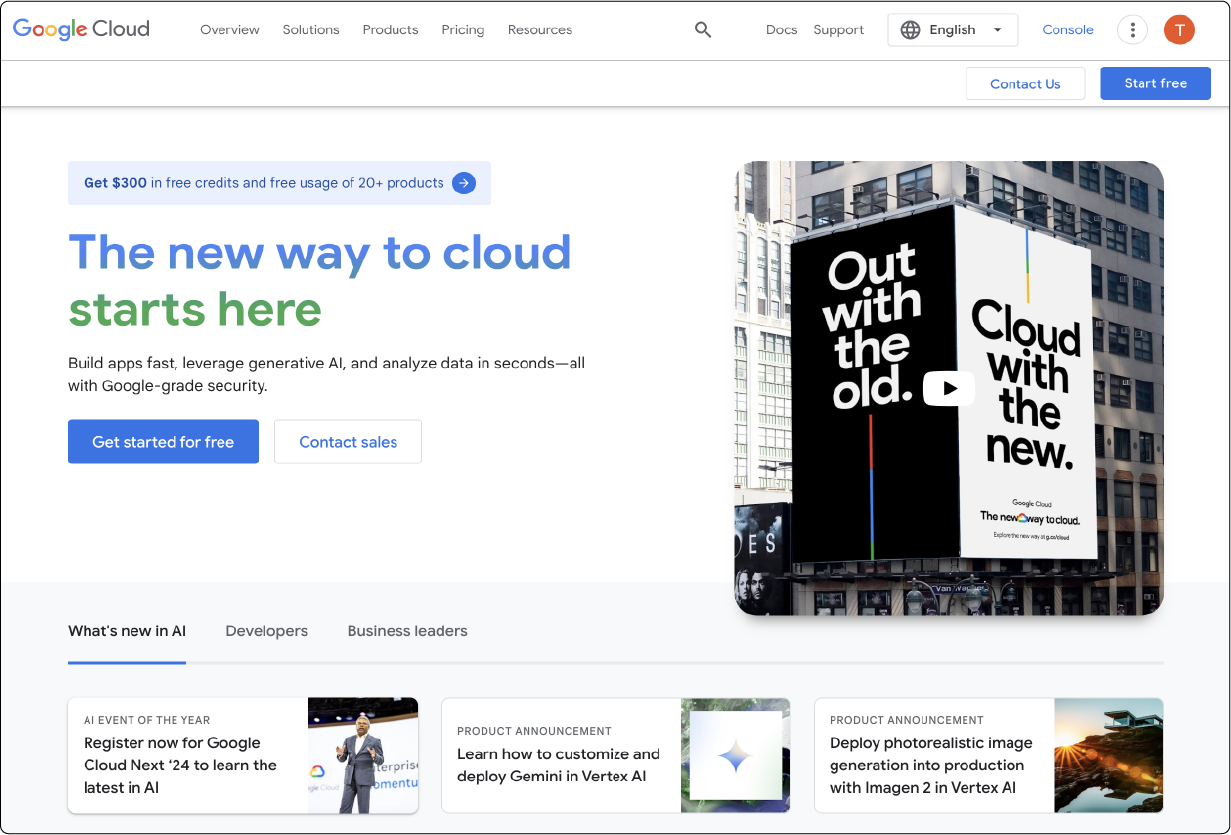This screenshot has height=835, width=1231.
Task: Click the Cloud Next speaker thumbnail
Action: [363, 755]
